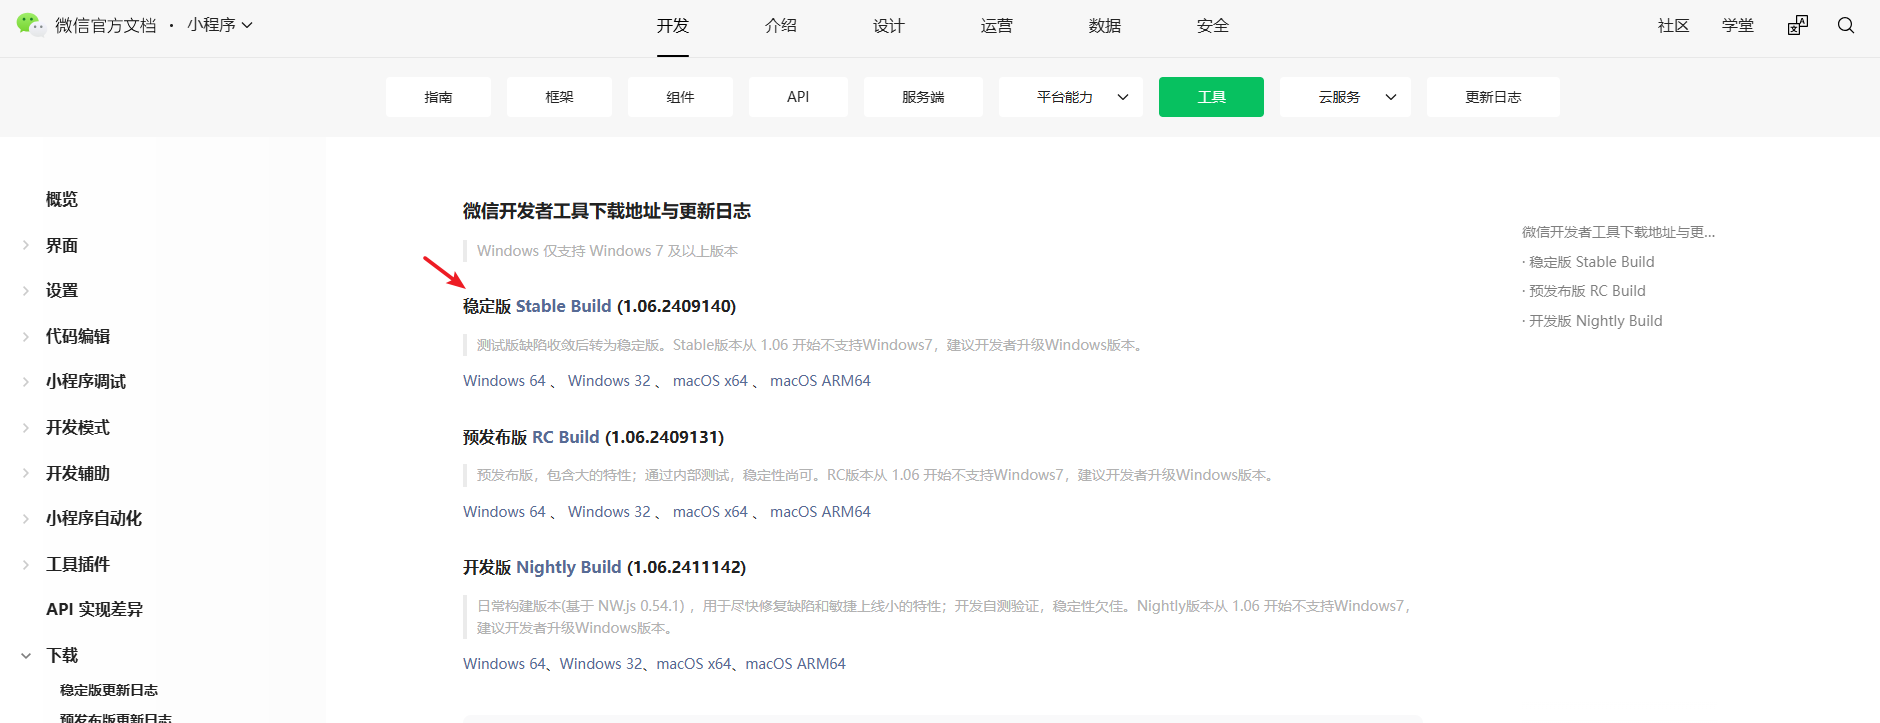Expand the 工具插件 sidebar section
This screenshot has height=723, width=1880.
(26, 565)
